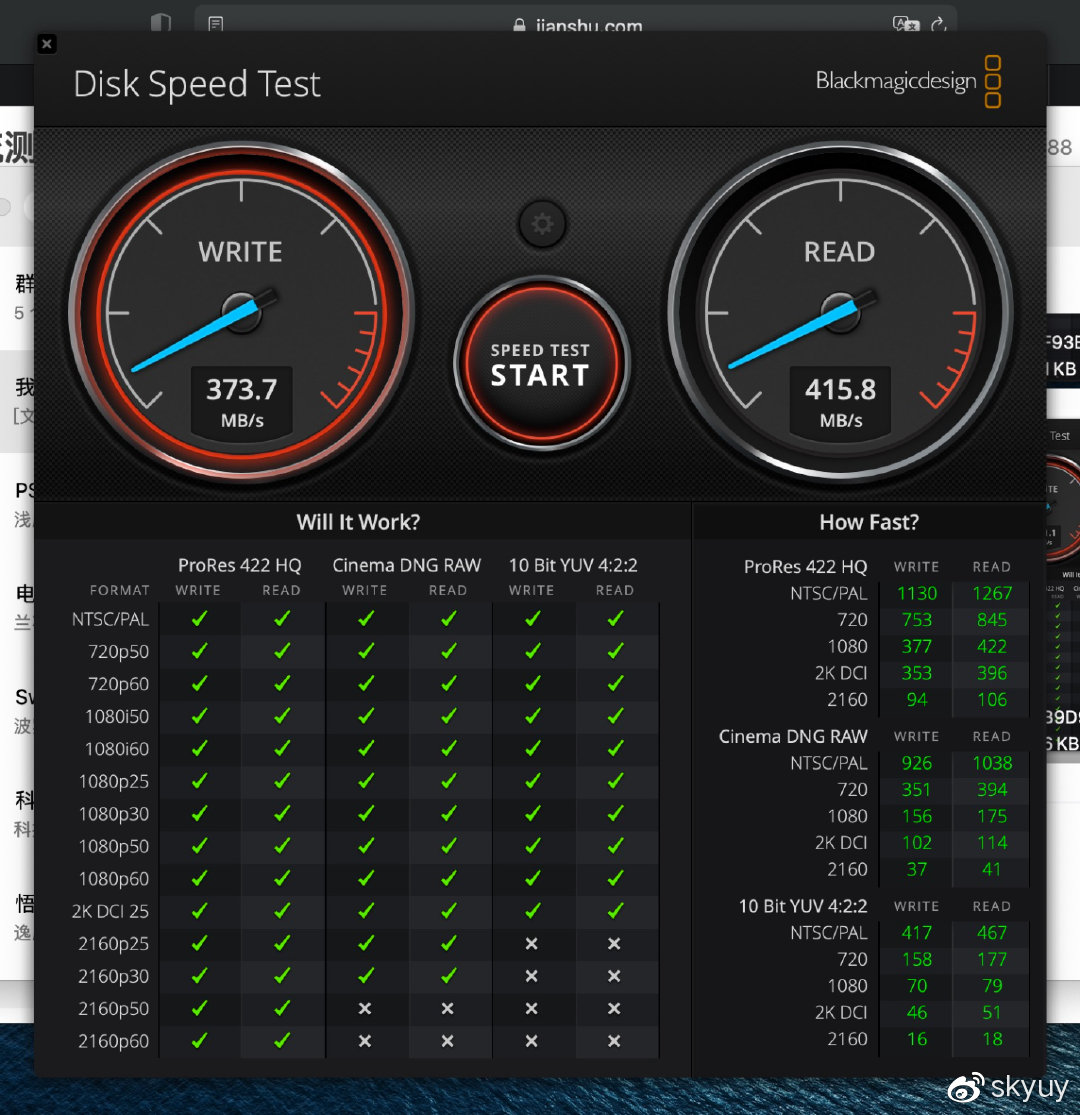The image size is (1080, 1115).
Task: Click 10 Bit YUV write cross in 2160p25 row
Action: (531, 944)
